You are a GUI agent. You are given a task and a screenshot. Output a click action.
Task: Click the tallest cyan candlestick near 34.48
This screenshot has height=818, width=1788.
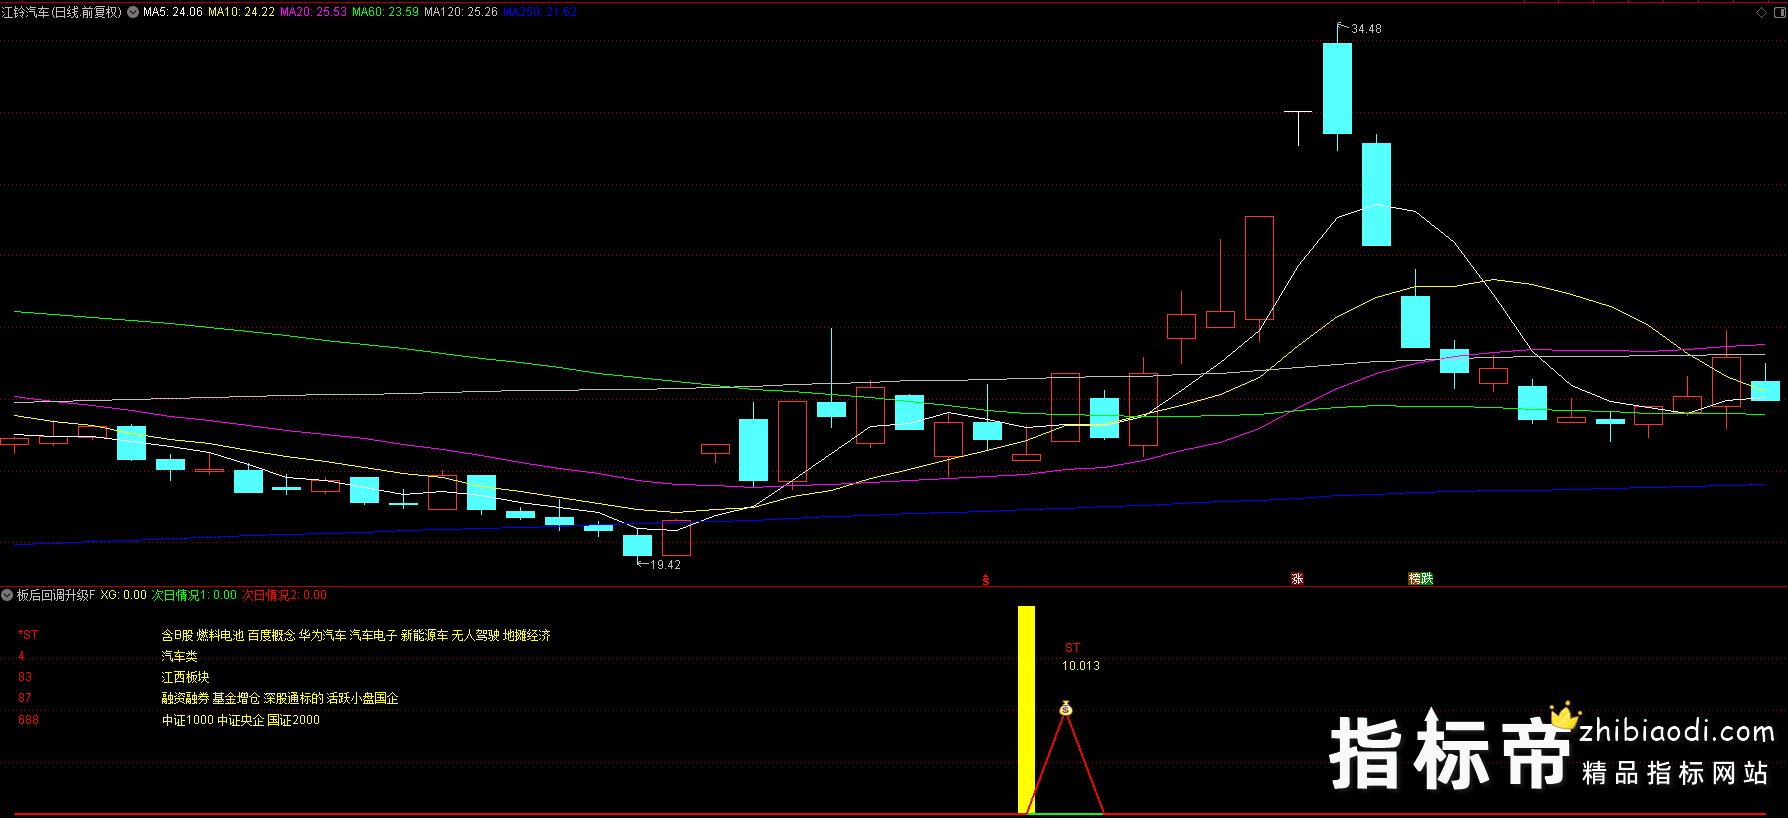(x=1337, y=88)
